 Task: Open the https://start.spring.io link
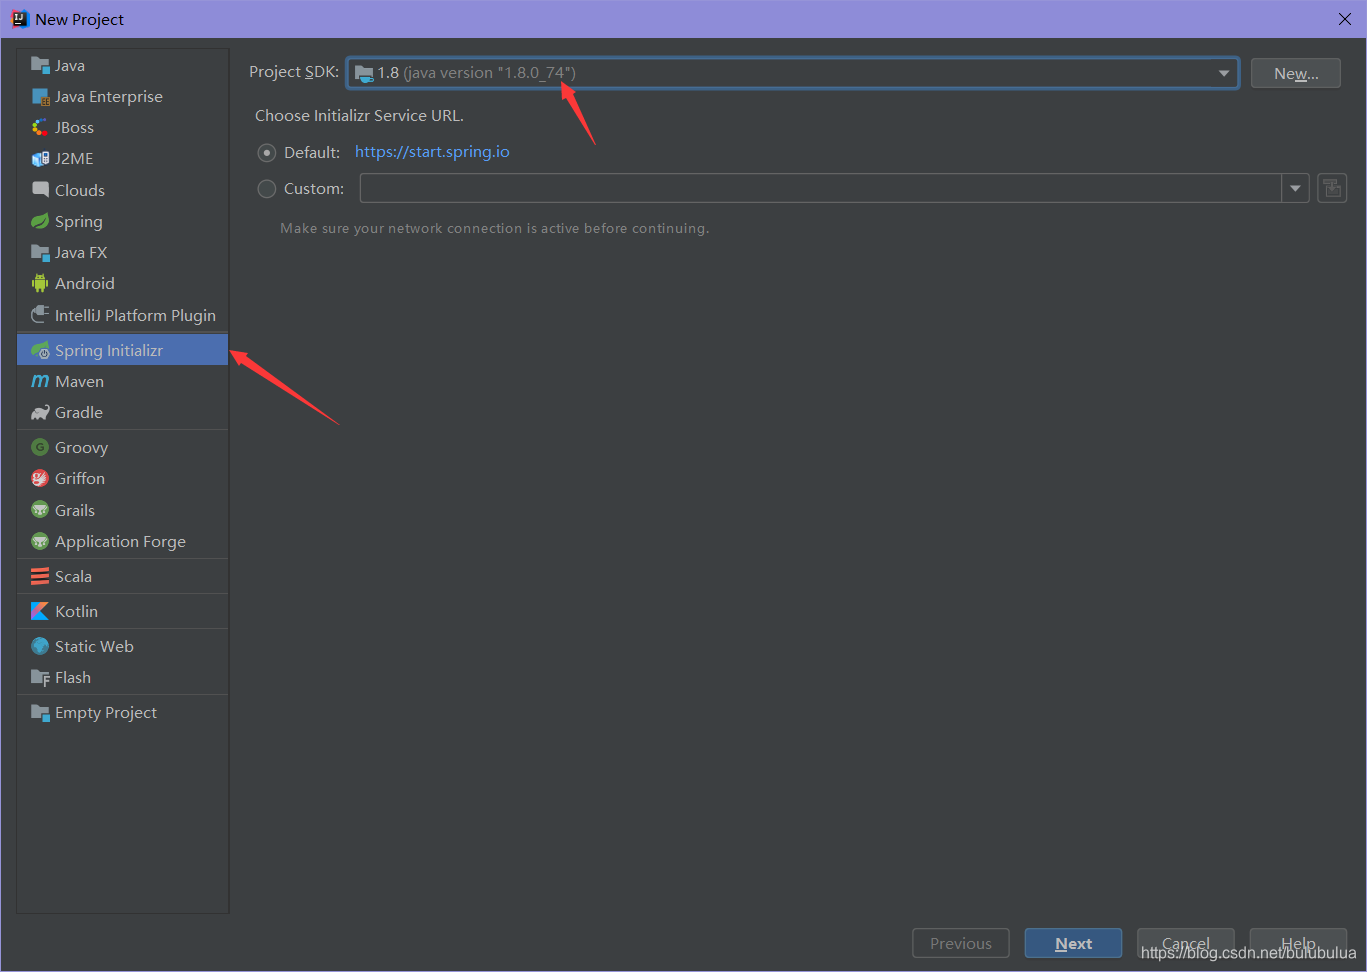(432, 152)
